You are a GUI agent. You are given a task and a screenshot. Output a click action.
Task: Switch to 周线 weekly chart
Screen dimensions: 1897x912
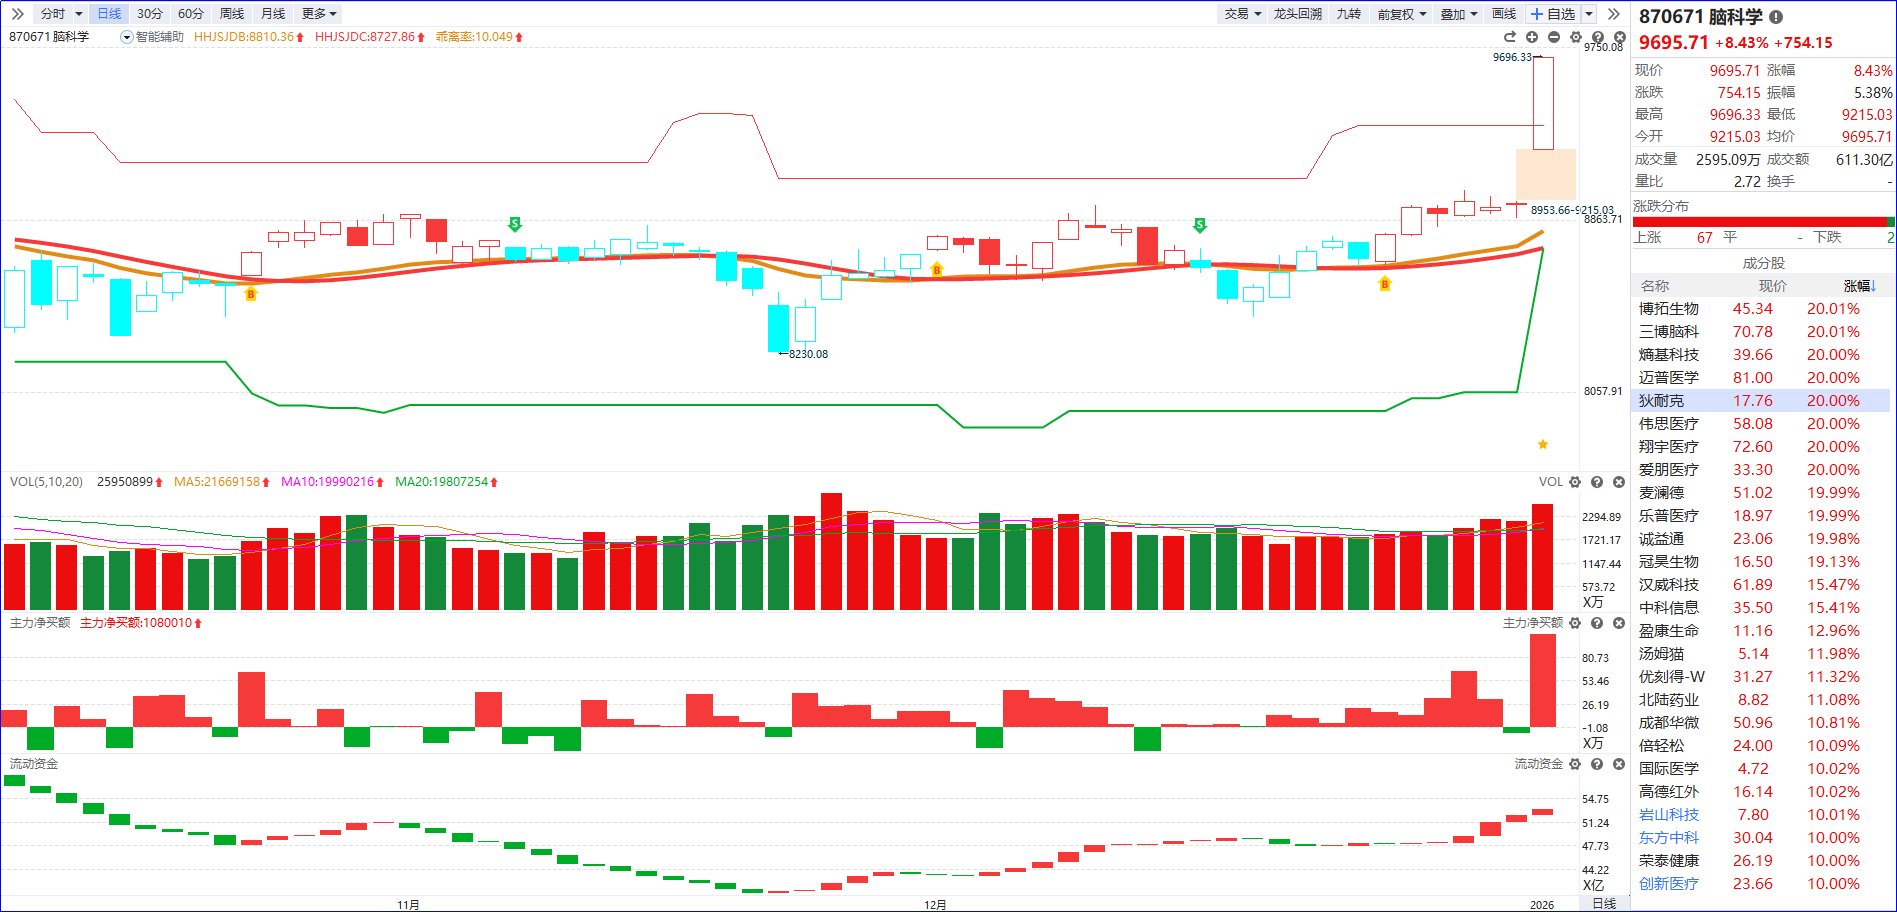[x=232, y=14]
